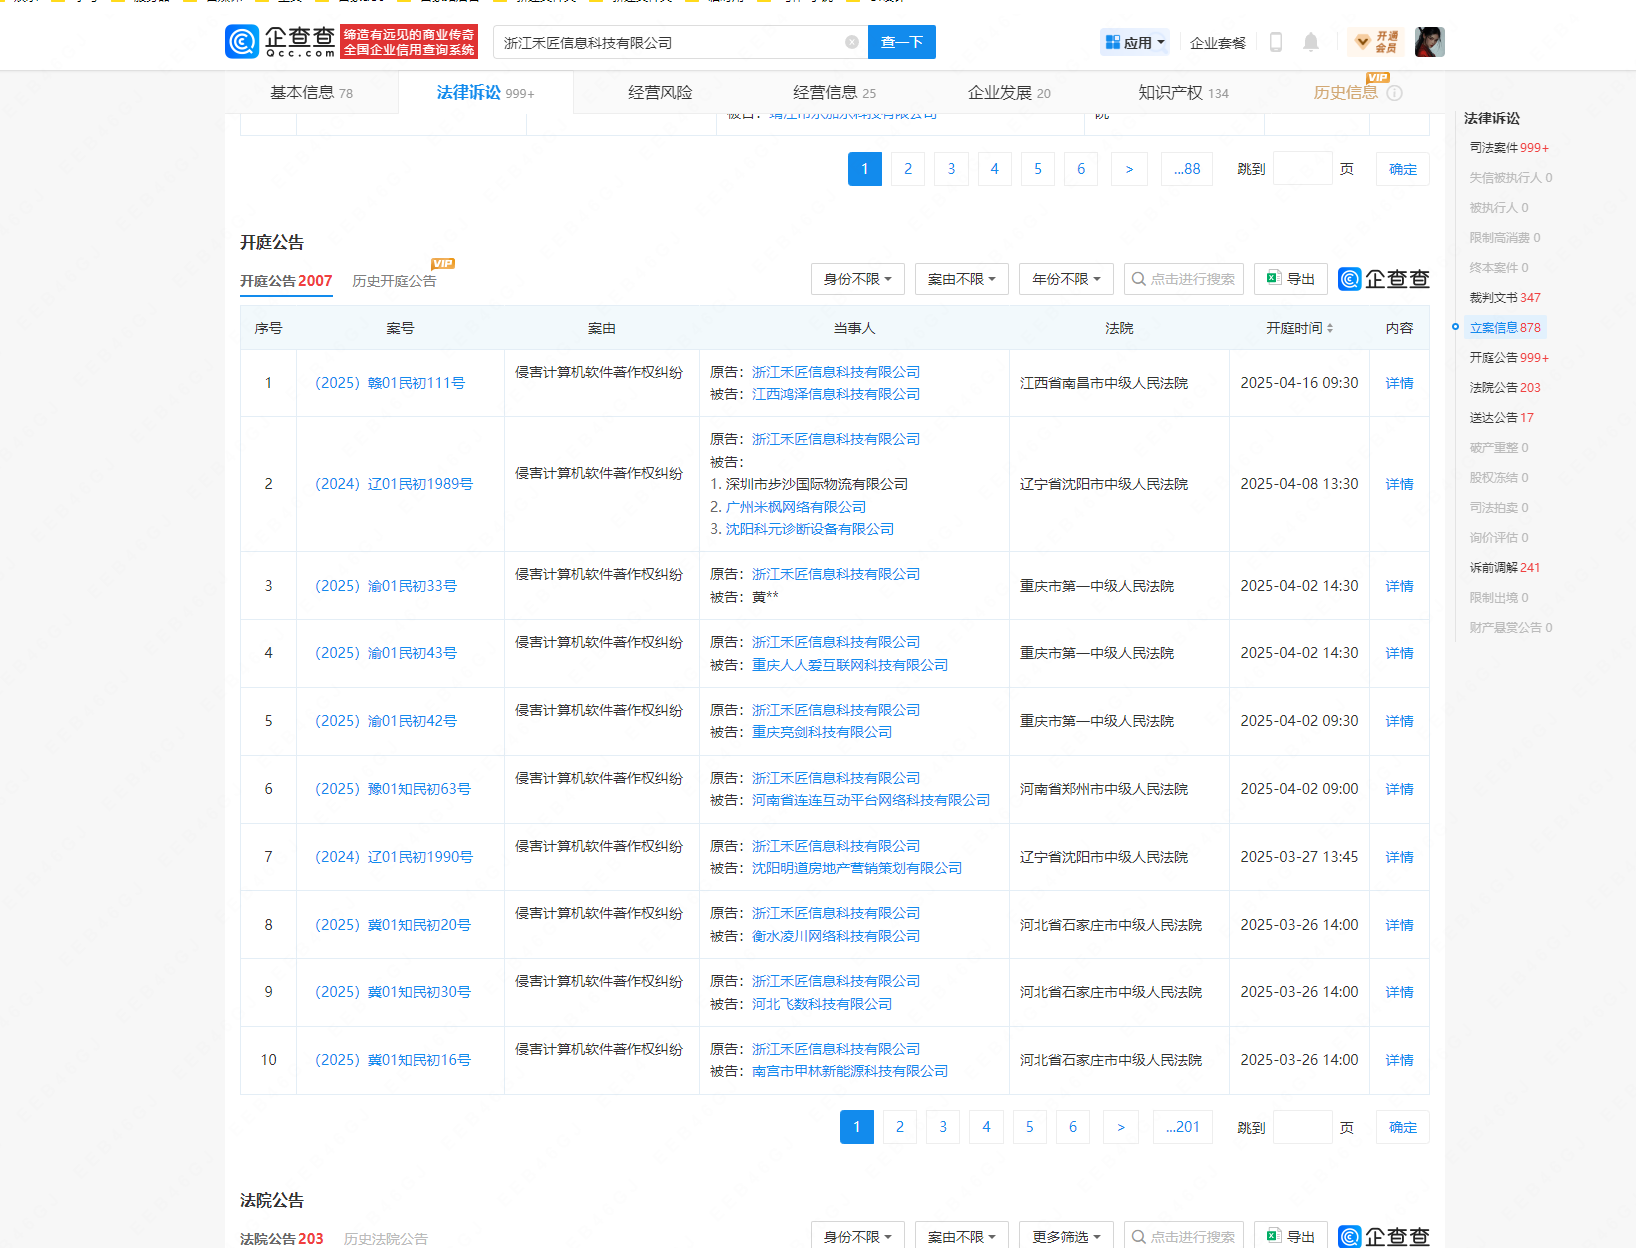Open 身份不限 dropdown in 法院公告
This screenshot has width=1636, height=1248.
point(858,1236)
